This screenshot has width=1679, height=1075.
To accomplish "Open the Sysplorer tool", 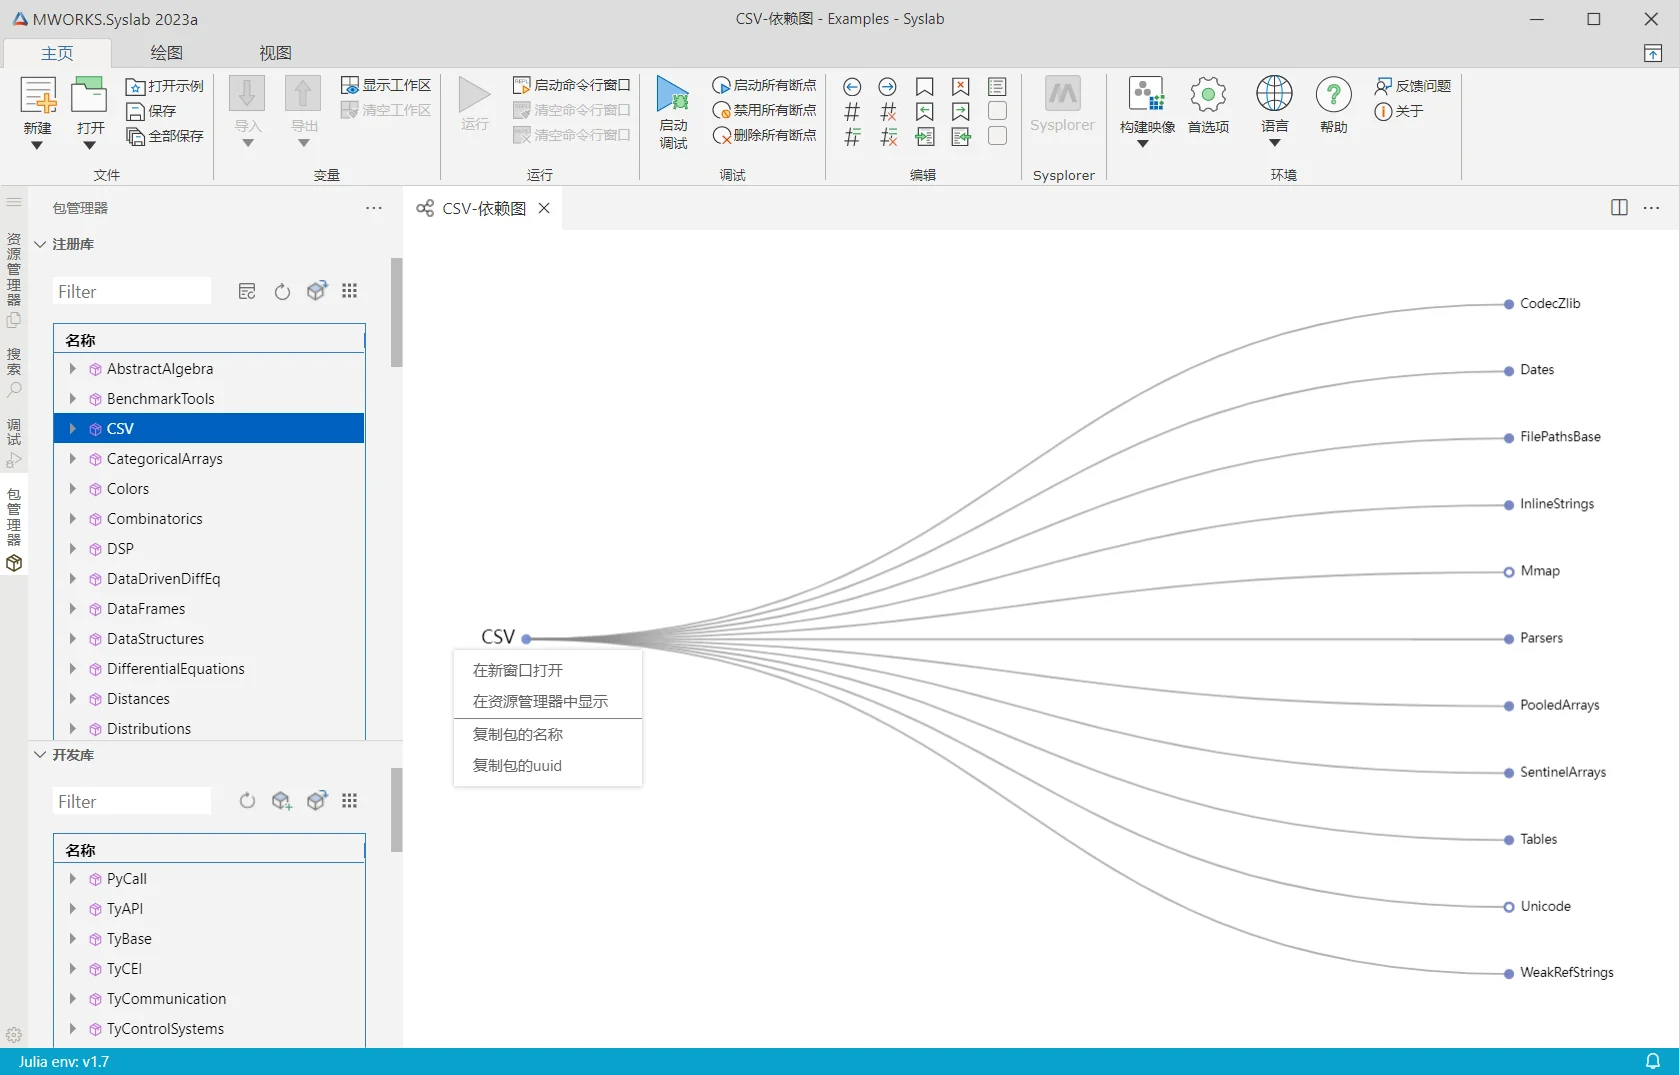I will tap(1063, 105).
